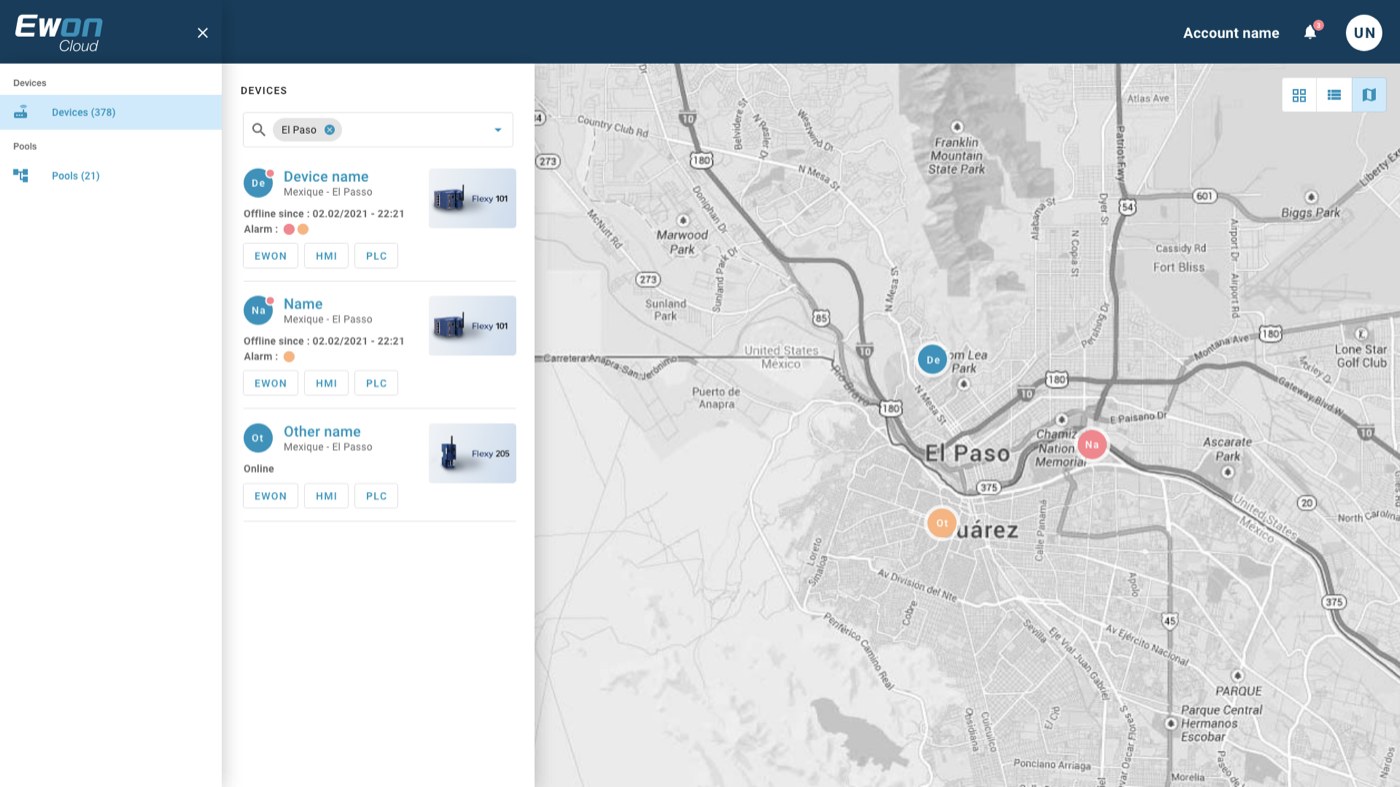Switch to list view icon
This screenshot has height=787, width=1400.
coord(1334,95)
